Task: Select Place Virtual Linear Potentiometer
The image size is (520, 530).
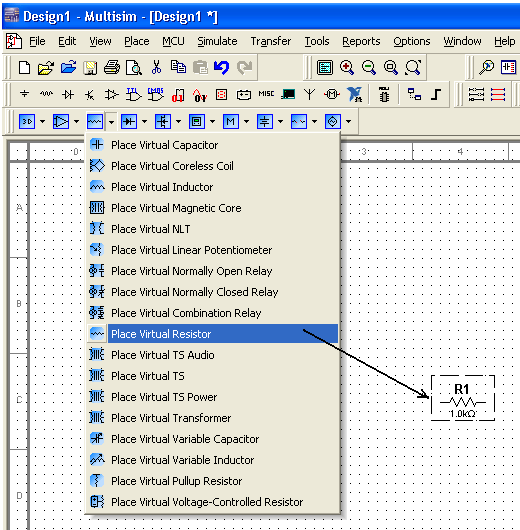Action: point(213,250)
